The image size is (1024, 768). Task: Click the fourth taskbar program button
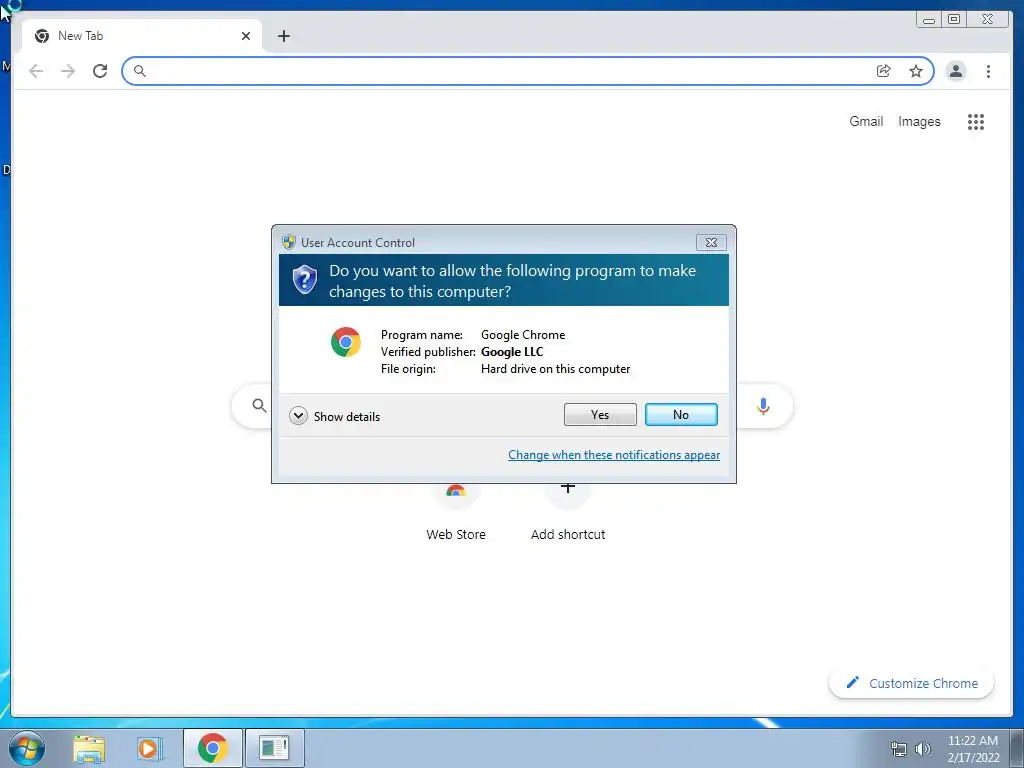pos(274,748)
